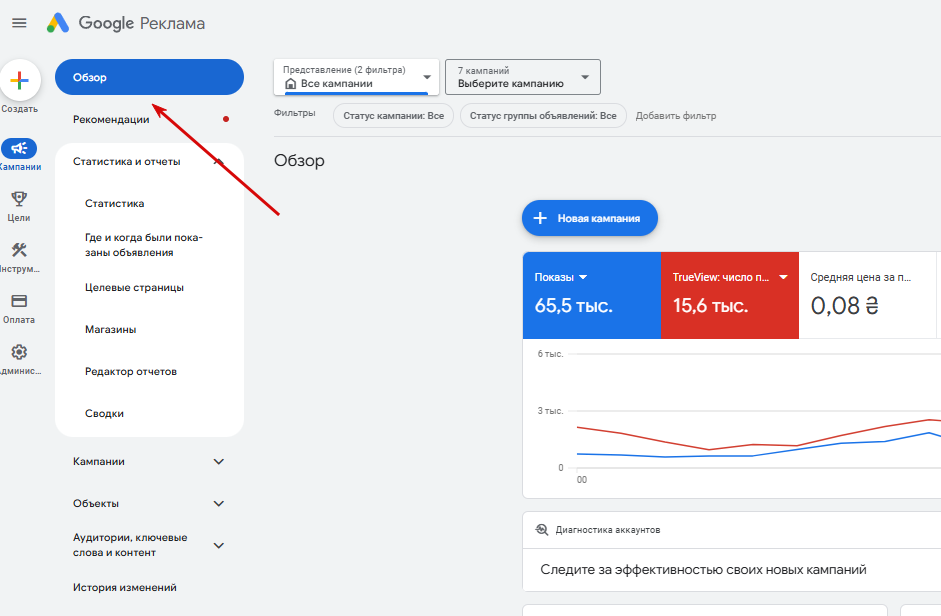Open Admin gear sidebar icon
Screen dimensions: 941x616
pyautogui.click(x=19, y=352)
